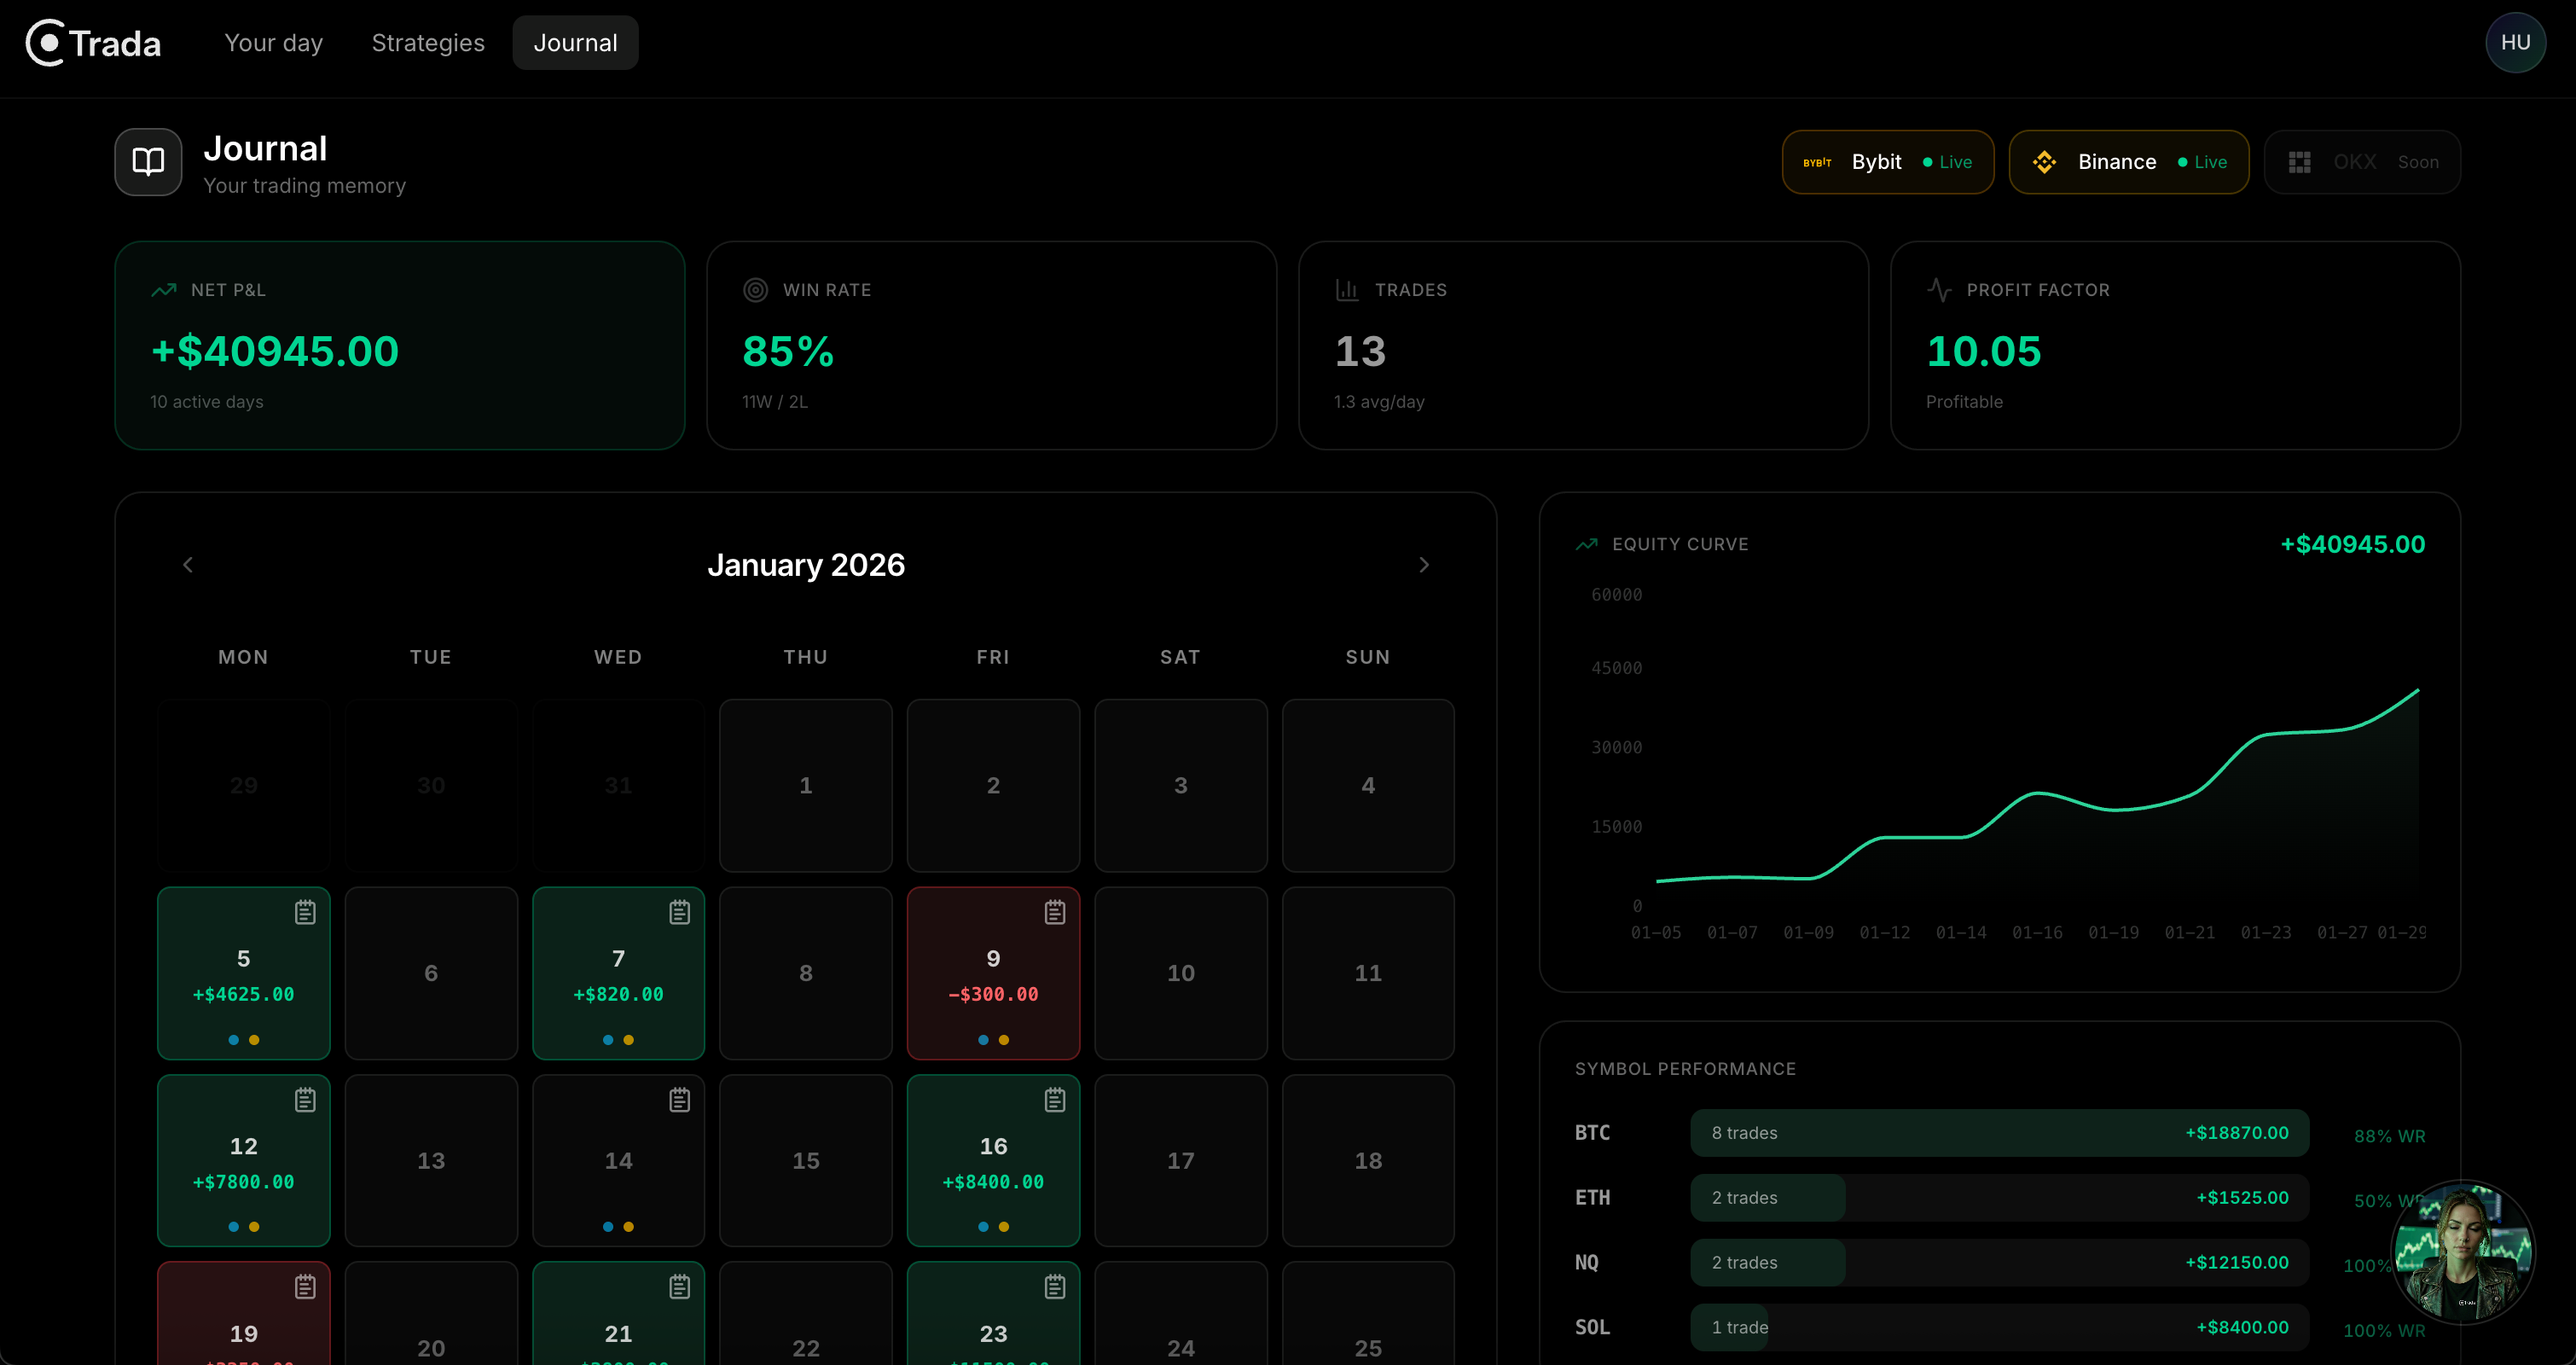The image size is (2576, 1365).
Task: Open the HU profile avatar menu
Action: point(2516,42)
